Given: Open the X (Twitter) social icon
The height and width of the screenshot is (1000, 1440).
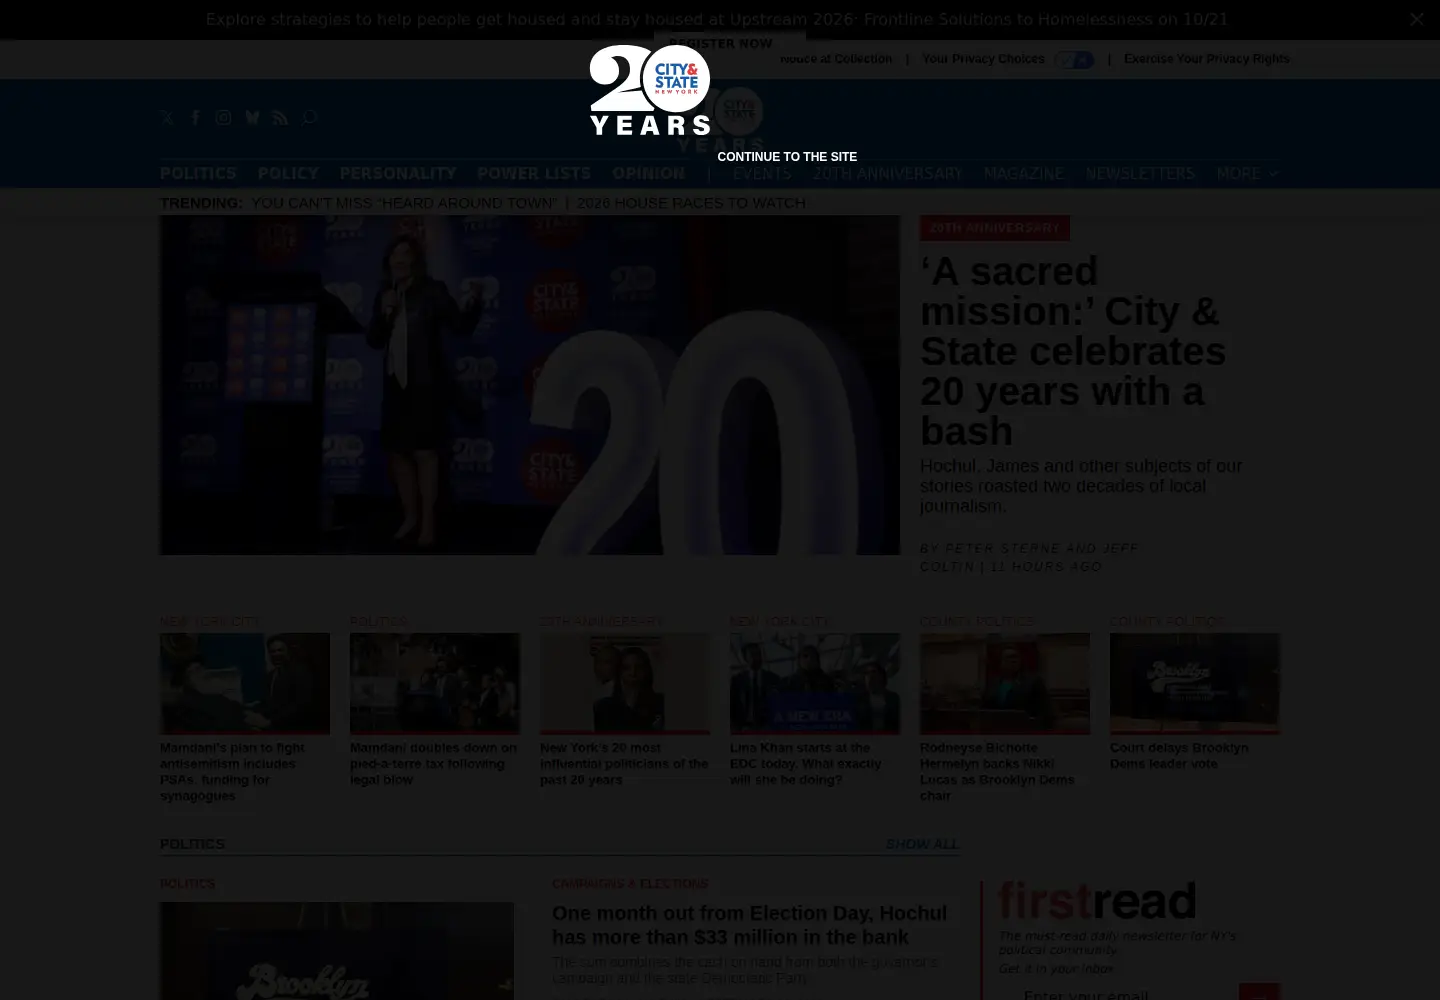Looking at the screenshot, I should click(167, 118).
